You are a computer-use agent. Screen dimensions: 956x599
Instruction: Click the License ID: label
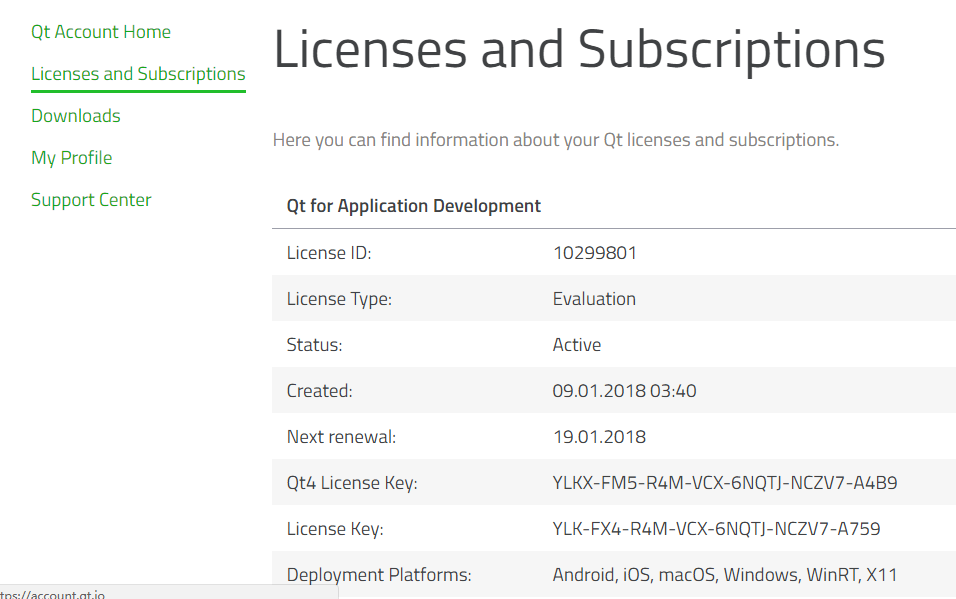point(329,253)
